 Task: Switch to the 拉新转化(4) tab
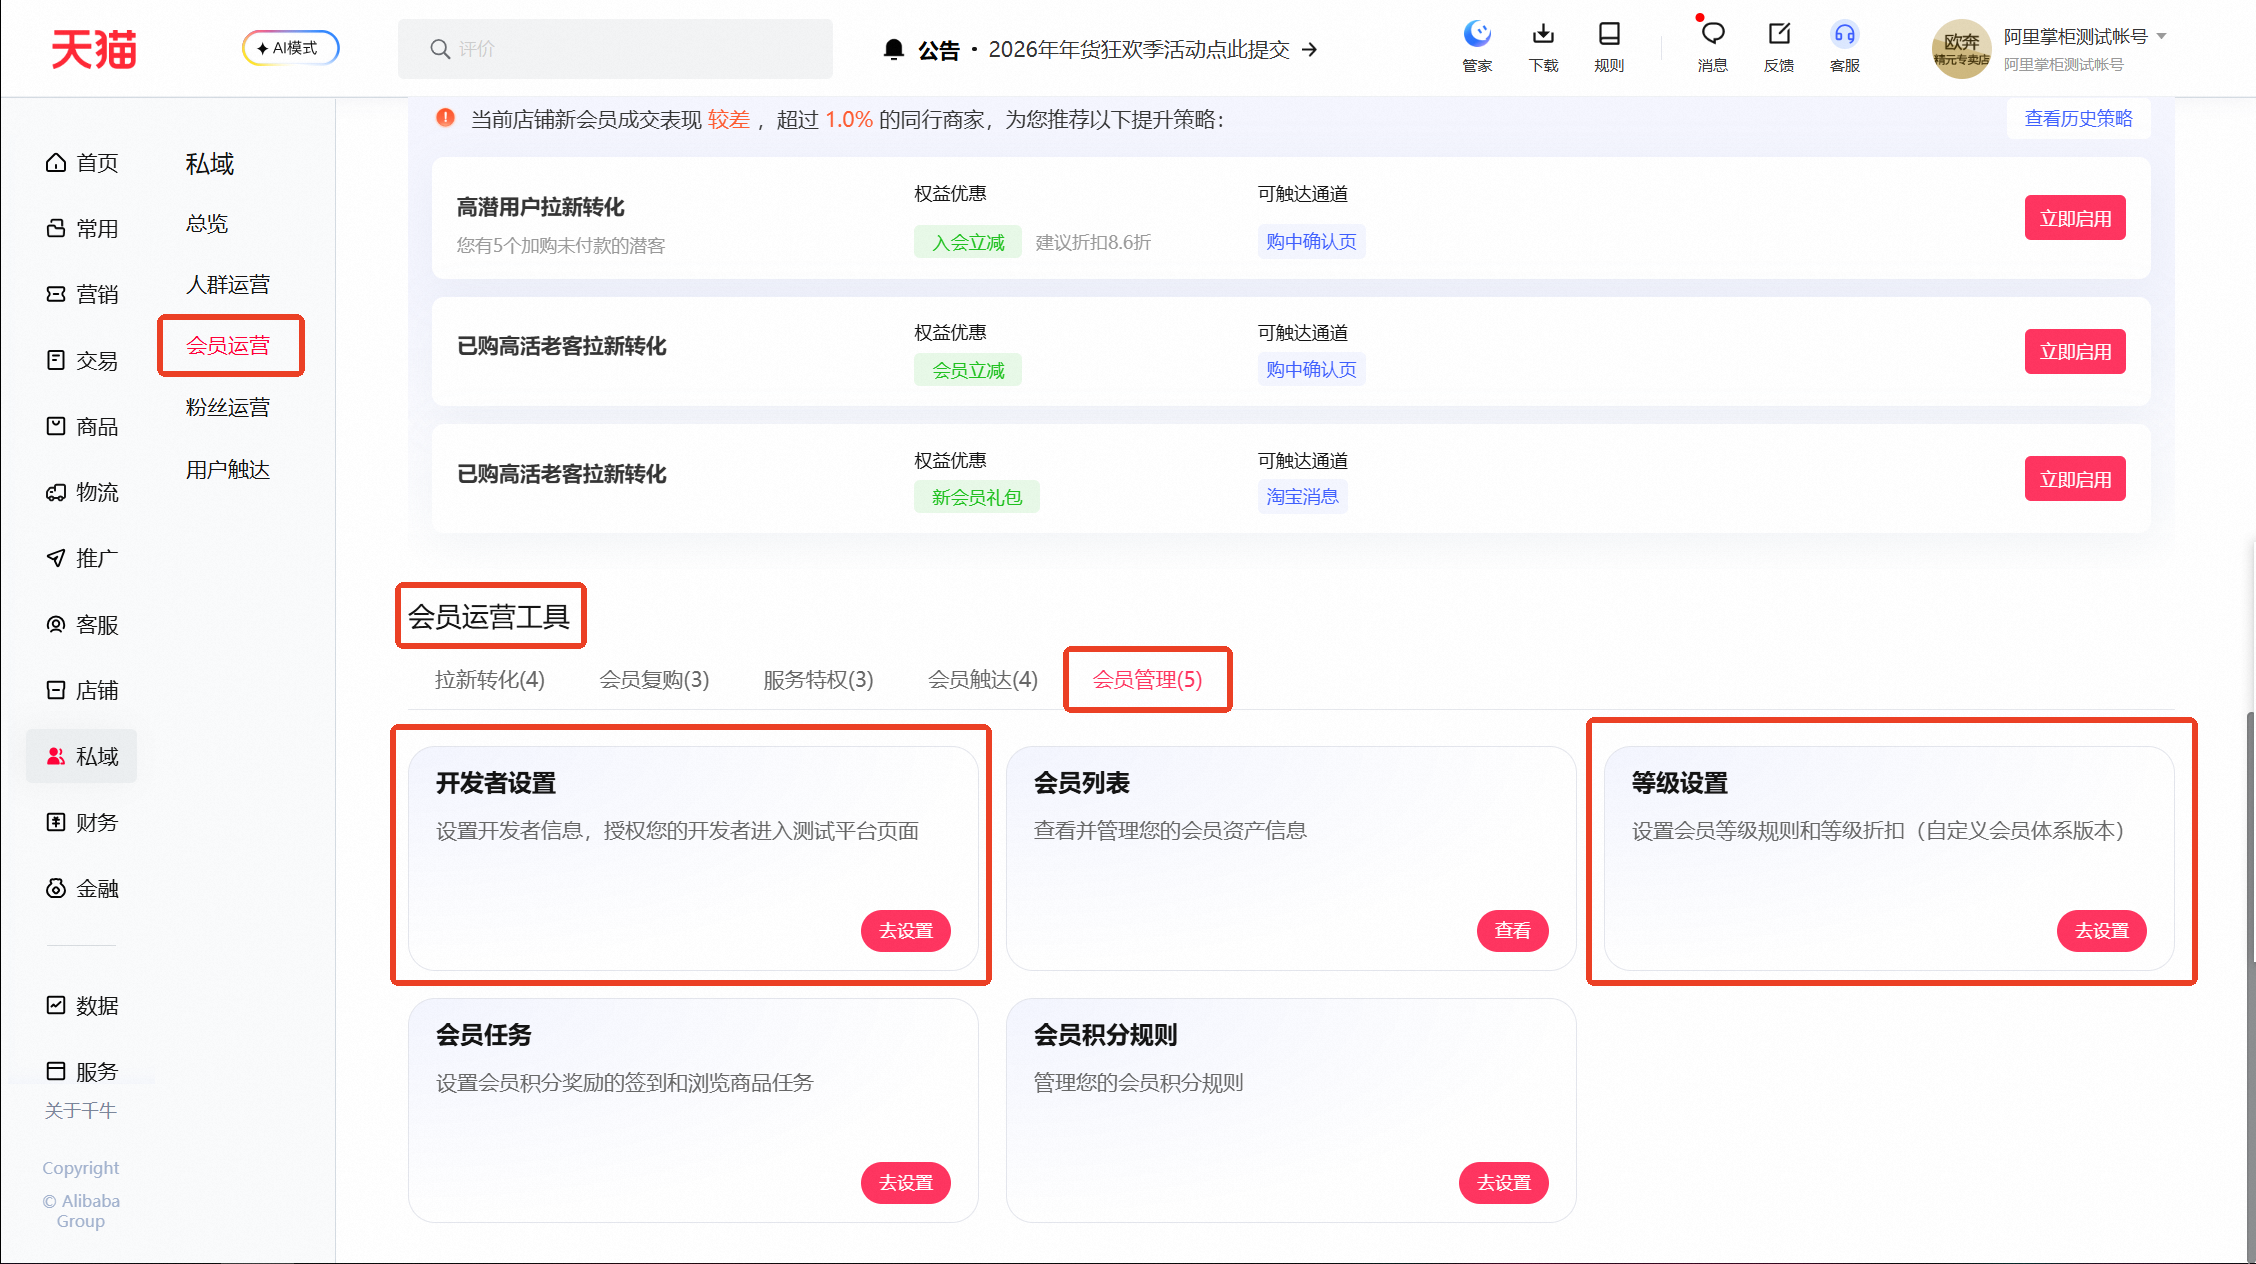point(489,680)
